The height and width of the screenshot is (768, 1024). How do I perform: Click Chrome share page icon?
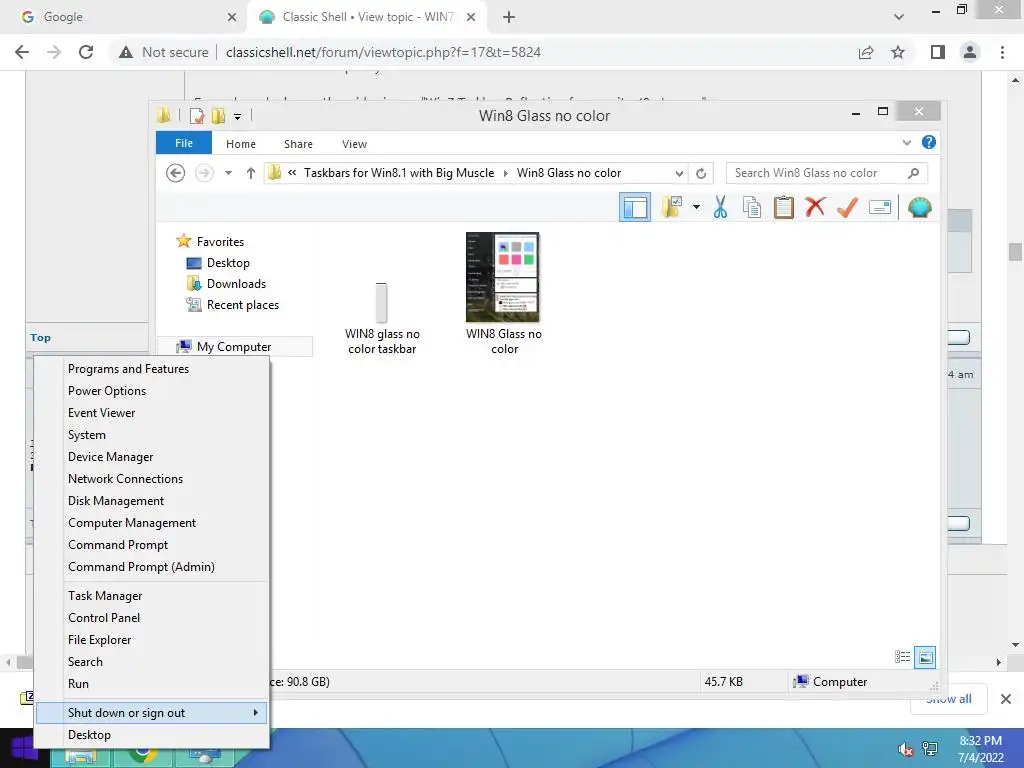click(x=866, y=52)
